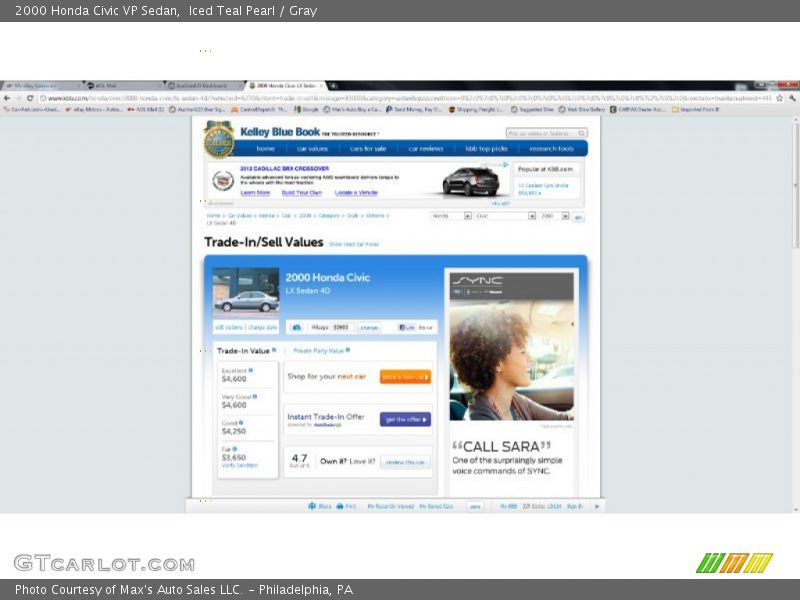Open the year dropdown showing 2000
The height and width of the screenshot is (600, 800).
click(x=555, y=216)
